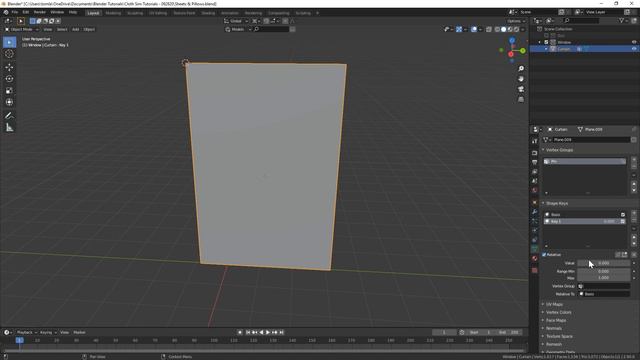Open the Modifier properties wrench tab

click(x=535, y=212)
